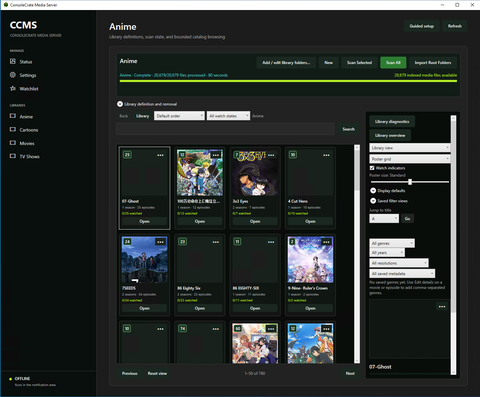
Task: Open Library diagnostics
Action: [392, 122]
